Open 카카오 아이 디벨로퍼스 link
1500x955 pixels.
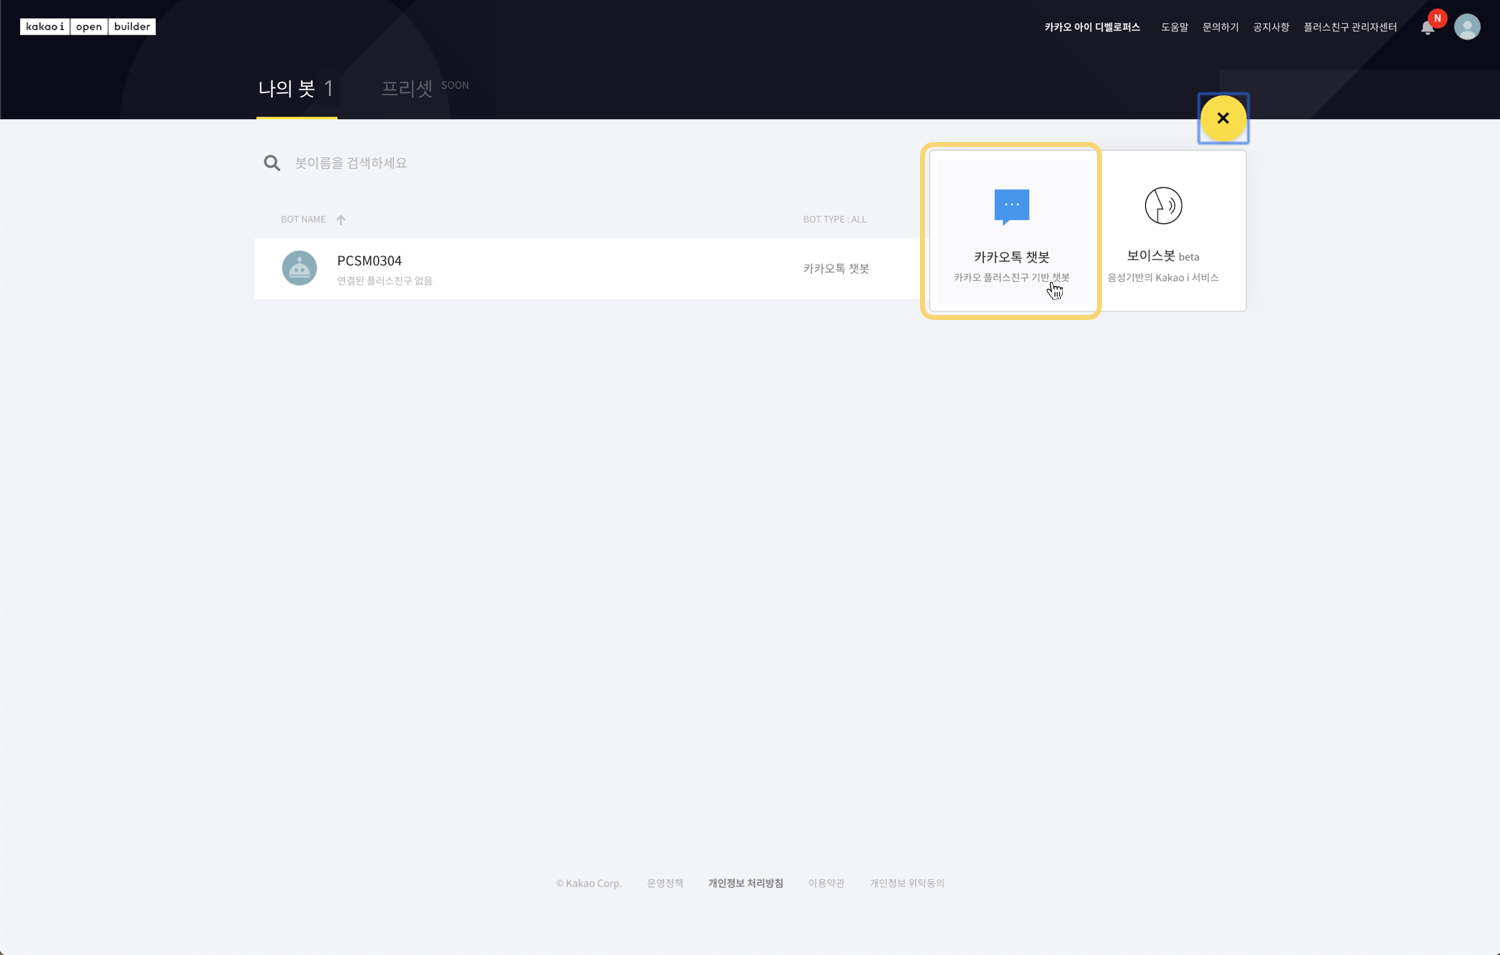coord(1092,27)
